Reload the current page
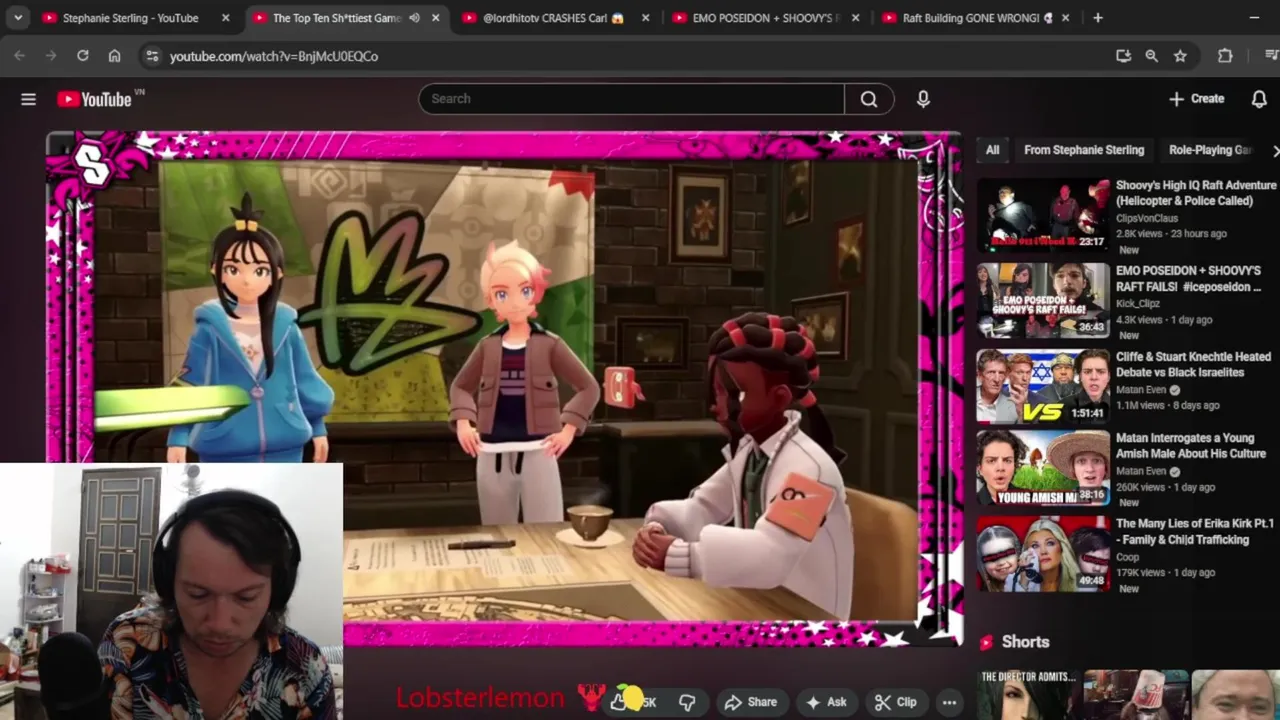 (82, 56)
